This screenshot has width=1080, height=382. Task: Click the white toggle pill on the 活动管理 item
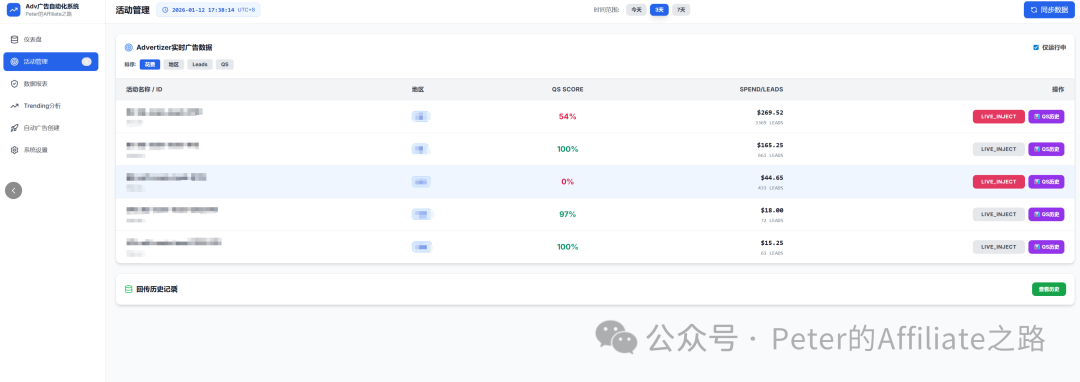point(86,61)
